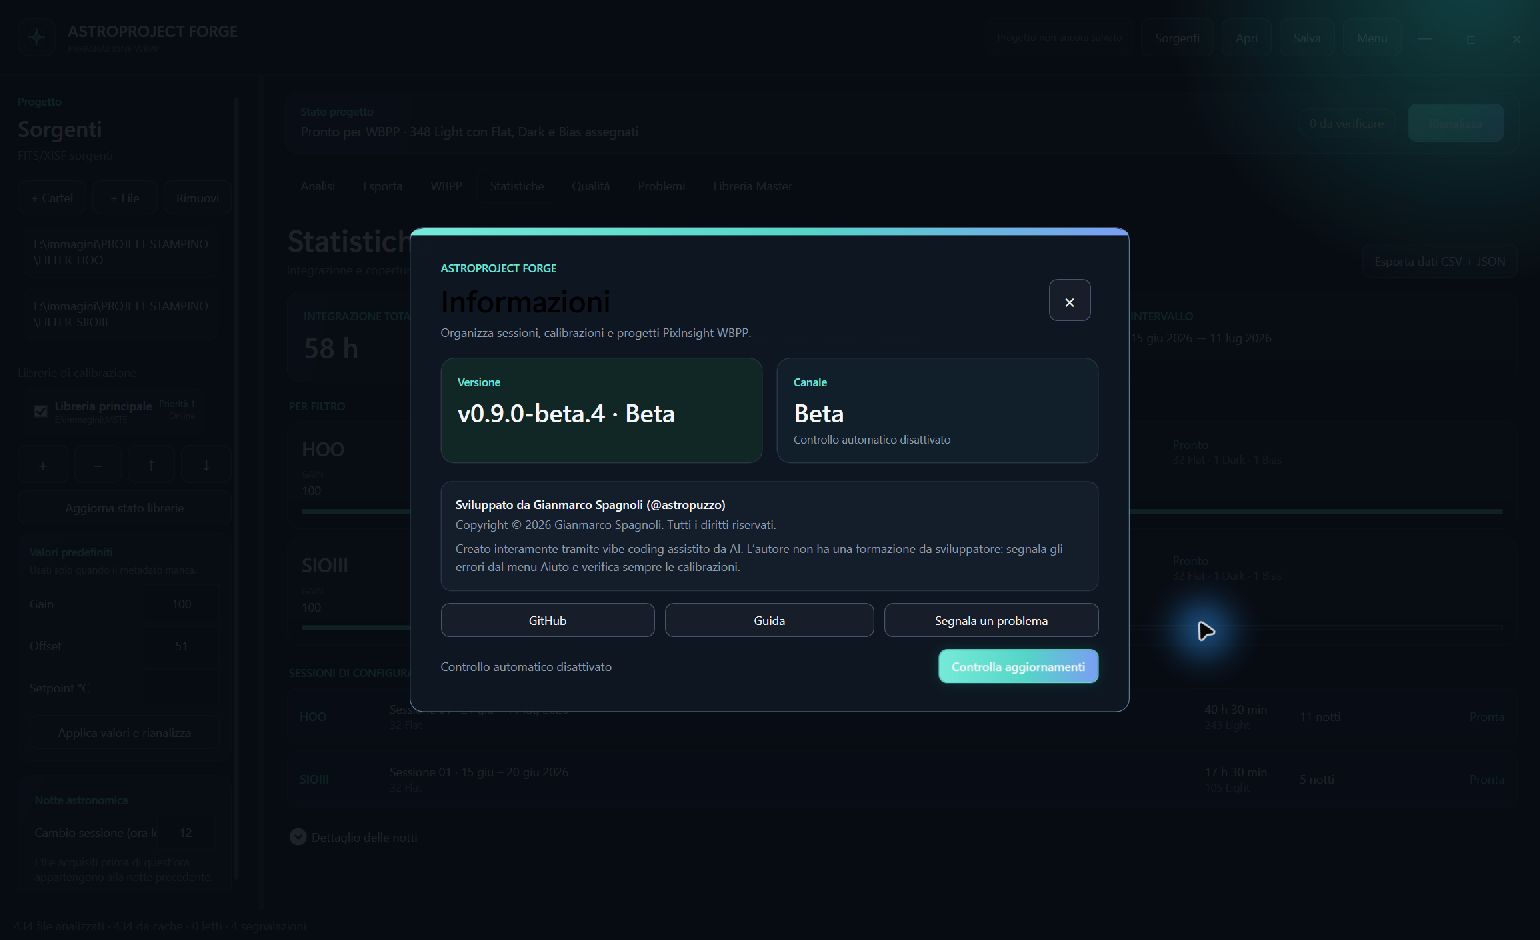Viewport: 1540px width, 940px height.
Task: Switch to the Libreria Master tab
Action: [752, 186]
